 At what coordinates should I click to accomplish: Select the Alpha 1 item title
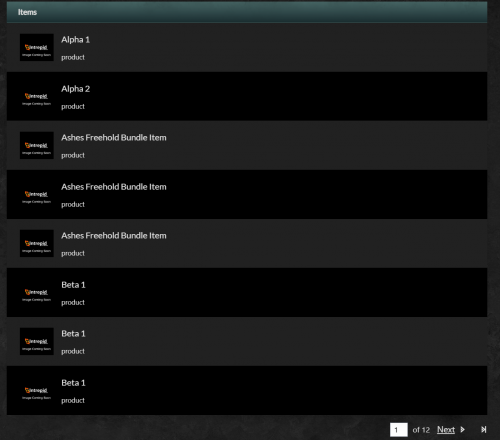75,40
